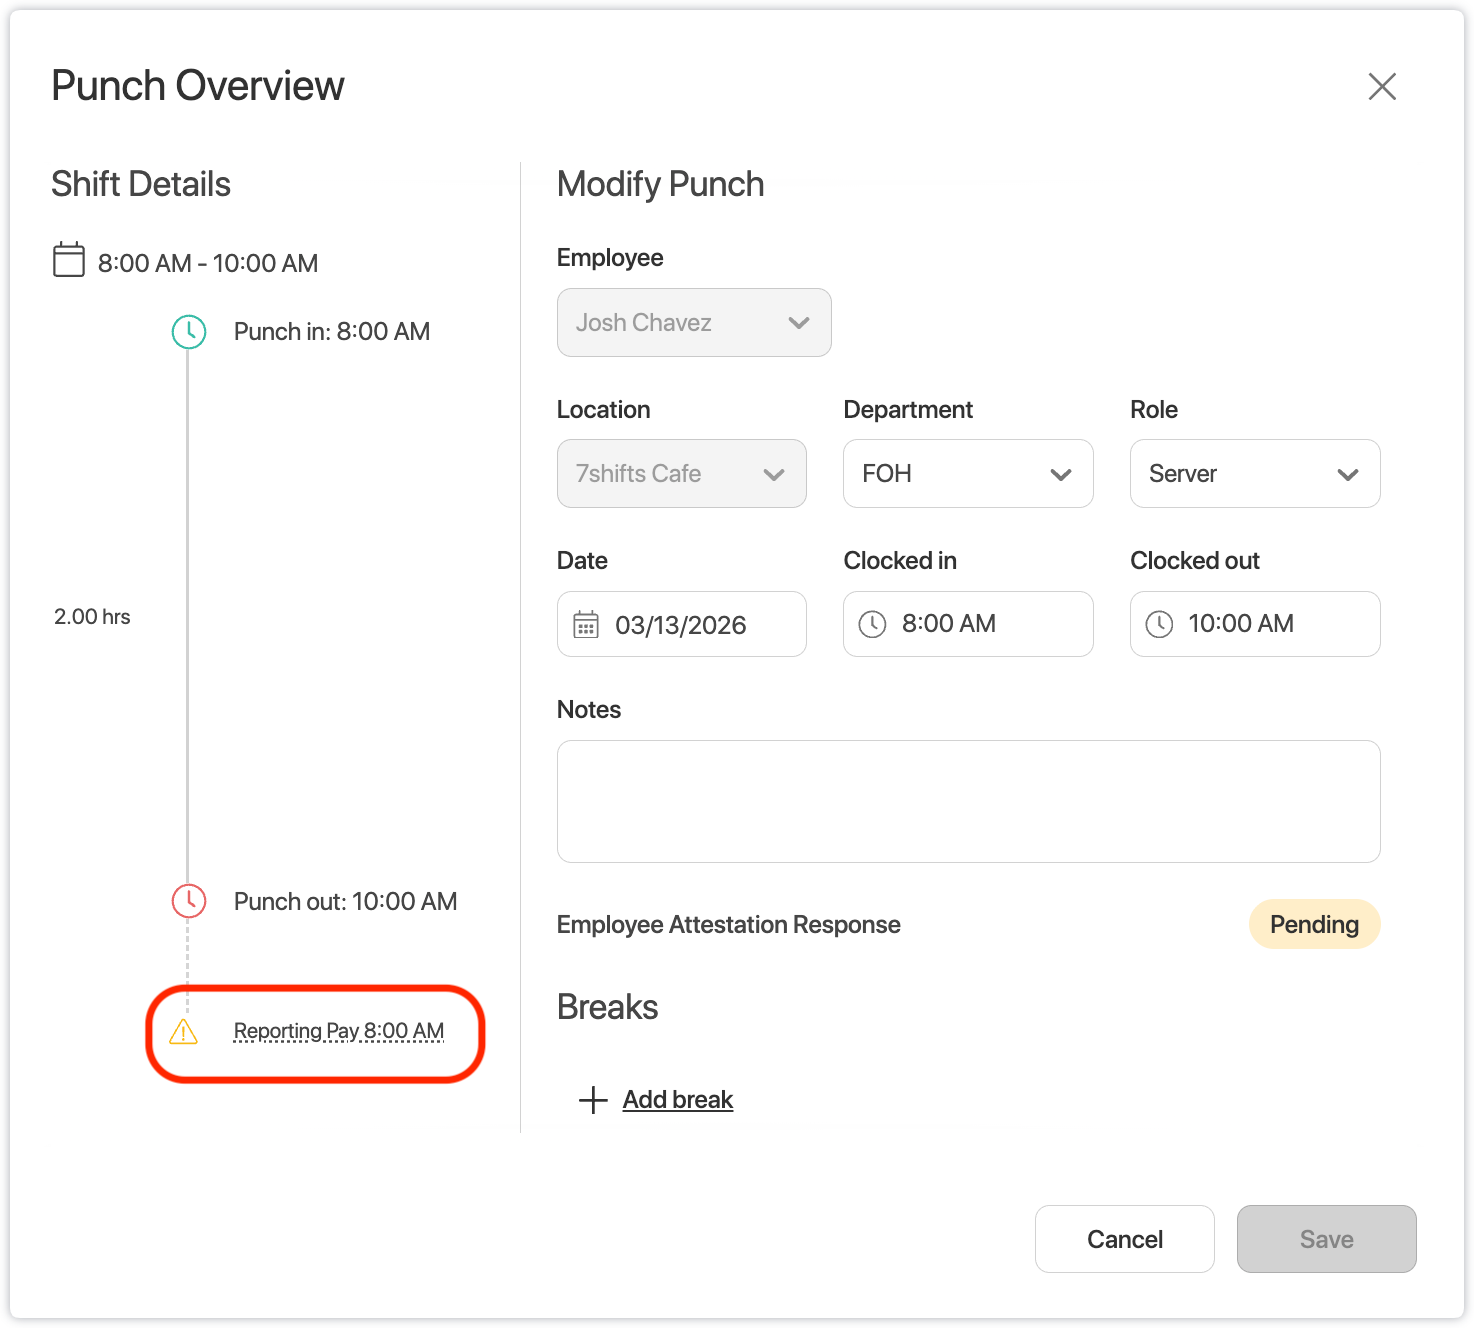
Task: Expand the Location dropdown showing 7shifts Cafe
Action: point(681,474)
